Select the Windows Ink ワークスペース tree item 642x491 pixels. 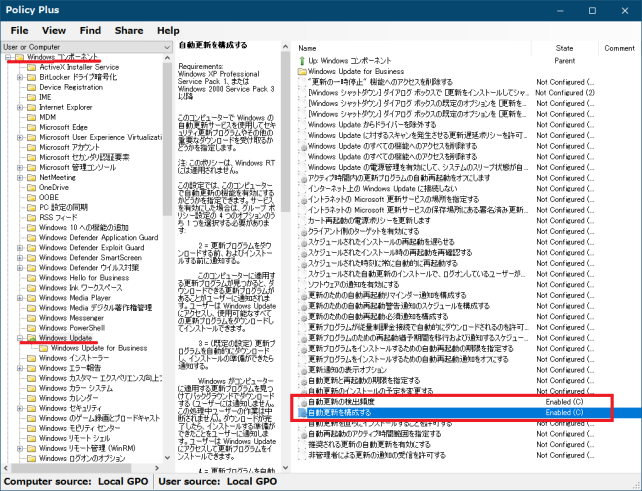pyautogui.click(x=80, y=288)
